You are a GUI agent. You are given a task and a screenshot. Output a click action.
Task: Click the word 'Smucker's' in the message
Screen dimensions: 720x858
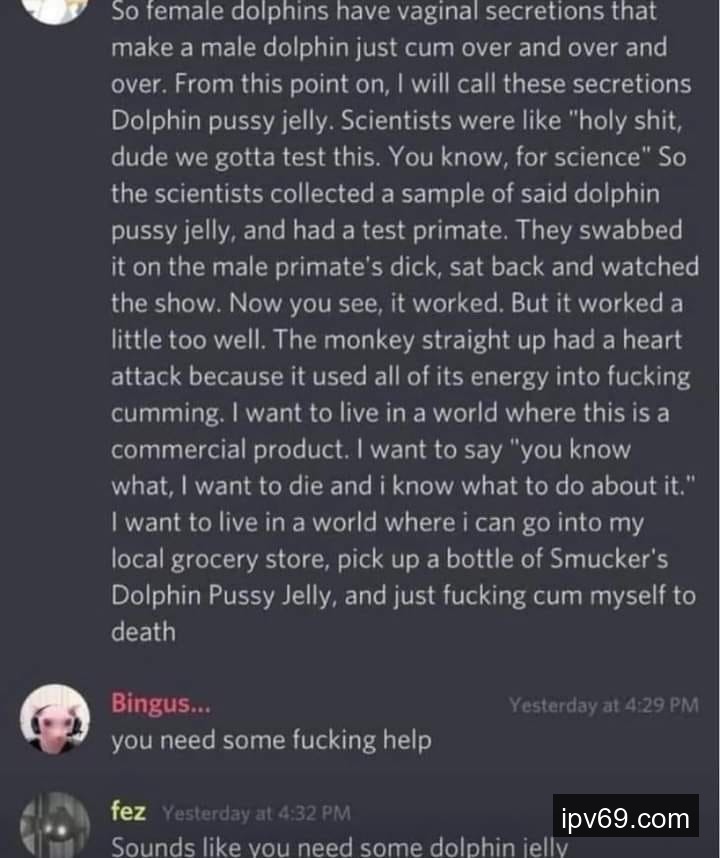pos(608,559)
